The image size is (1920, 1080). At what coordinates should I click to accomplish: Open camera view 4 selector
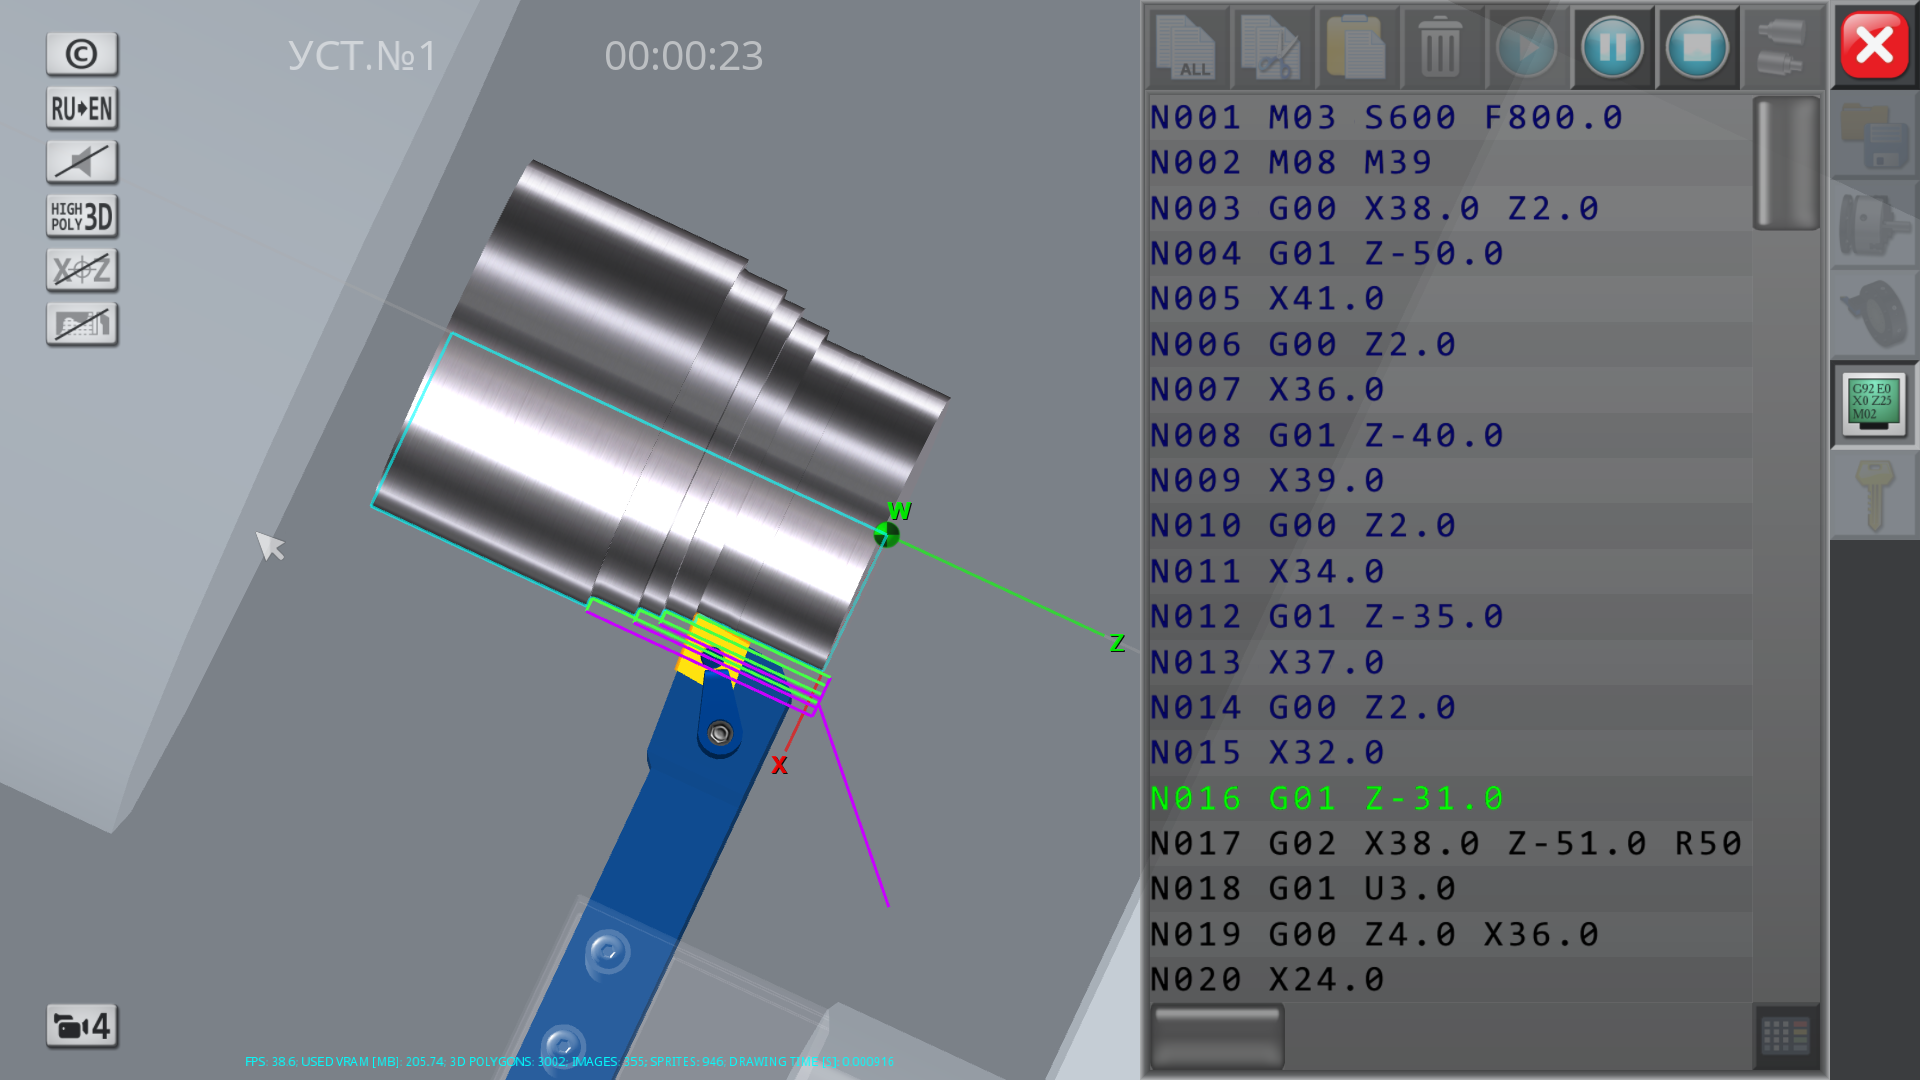pos(82,1026)
